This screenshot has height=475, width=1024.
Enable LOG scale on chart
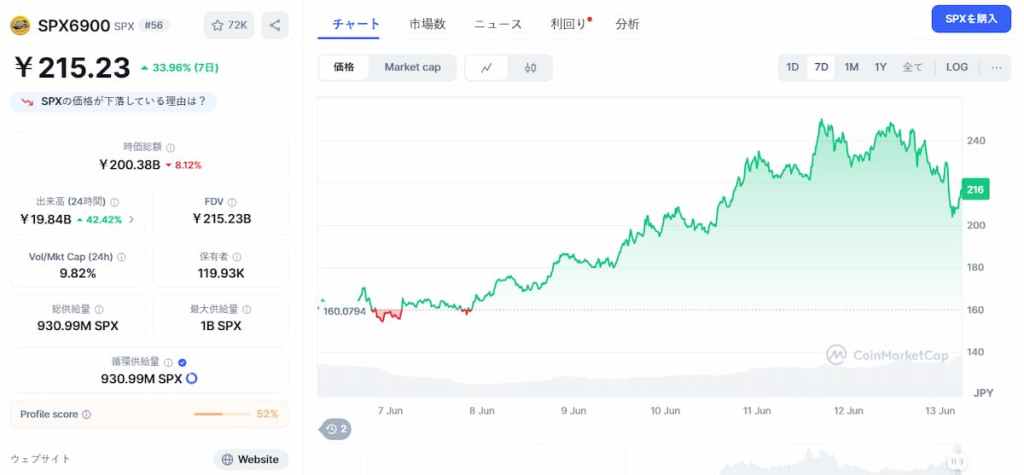coord(957,67)
